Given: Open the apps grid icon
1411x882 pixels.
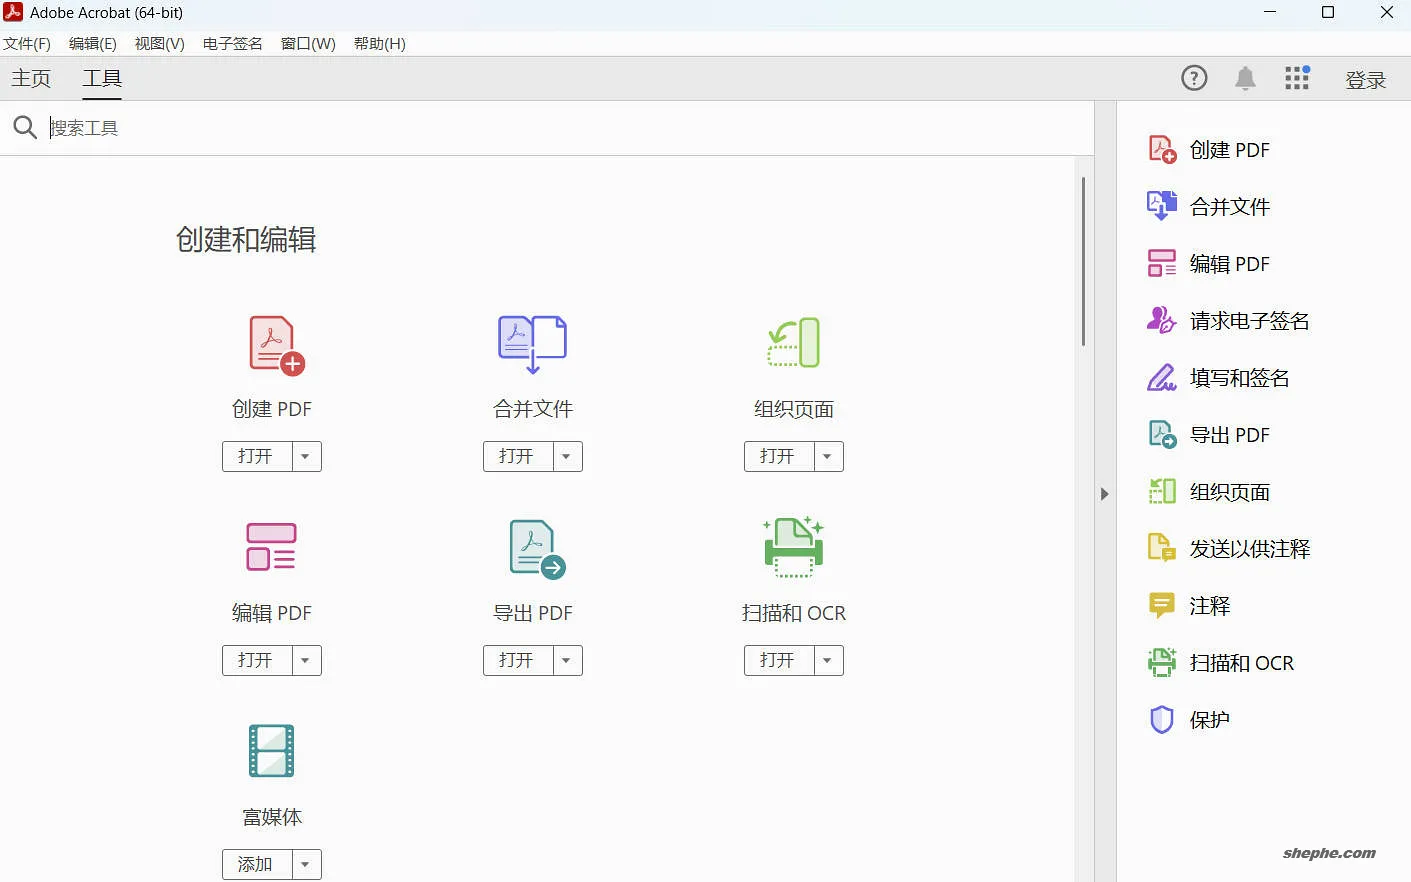Looking at the screenshot, I should [1297, 78].
